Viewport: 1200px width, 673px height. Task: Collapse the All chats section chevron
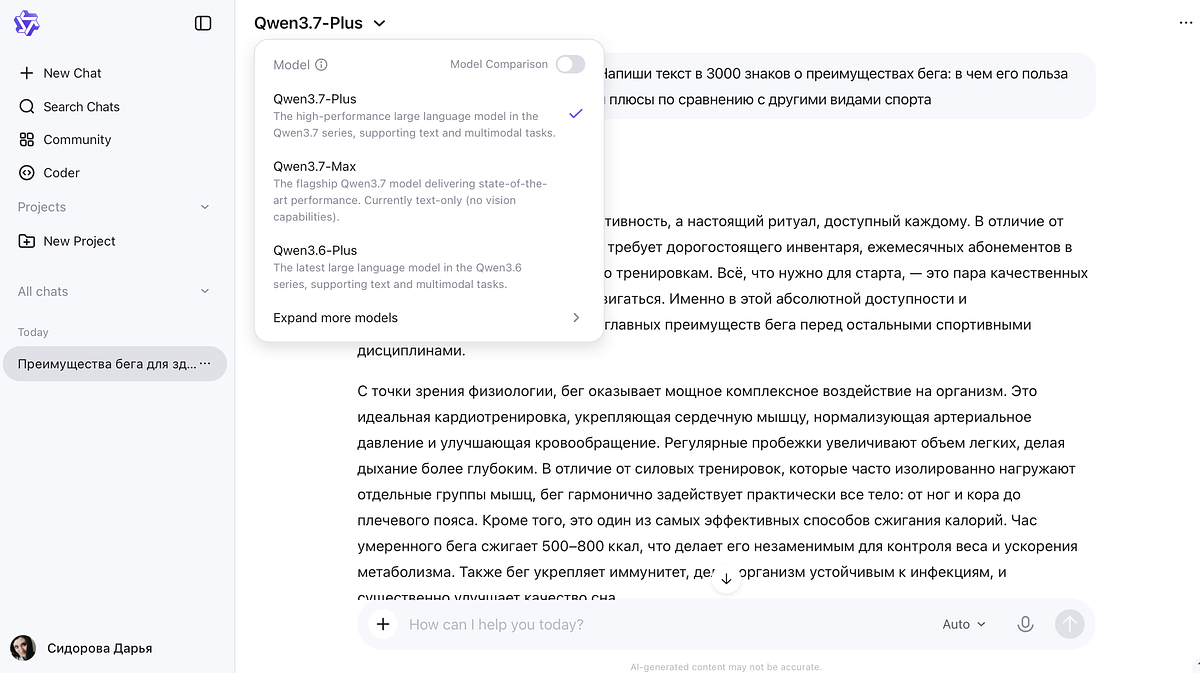point(205,292)
